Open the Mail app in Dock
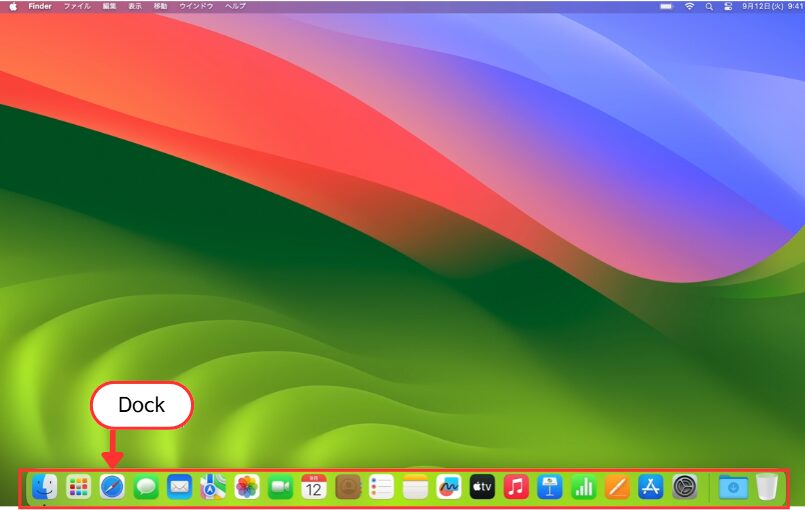Screen dimensions: 805x510 coord(179,487)
